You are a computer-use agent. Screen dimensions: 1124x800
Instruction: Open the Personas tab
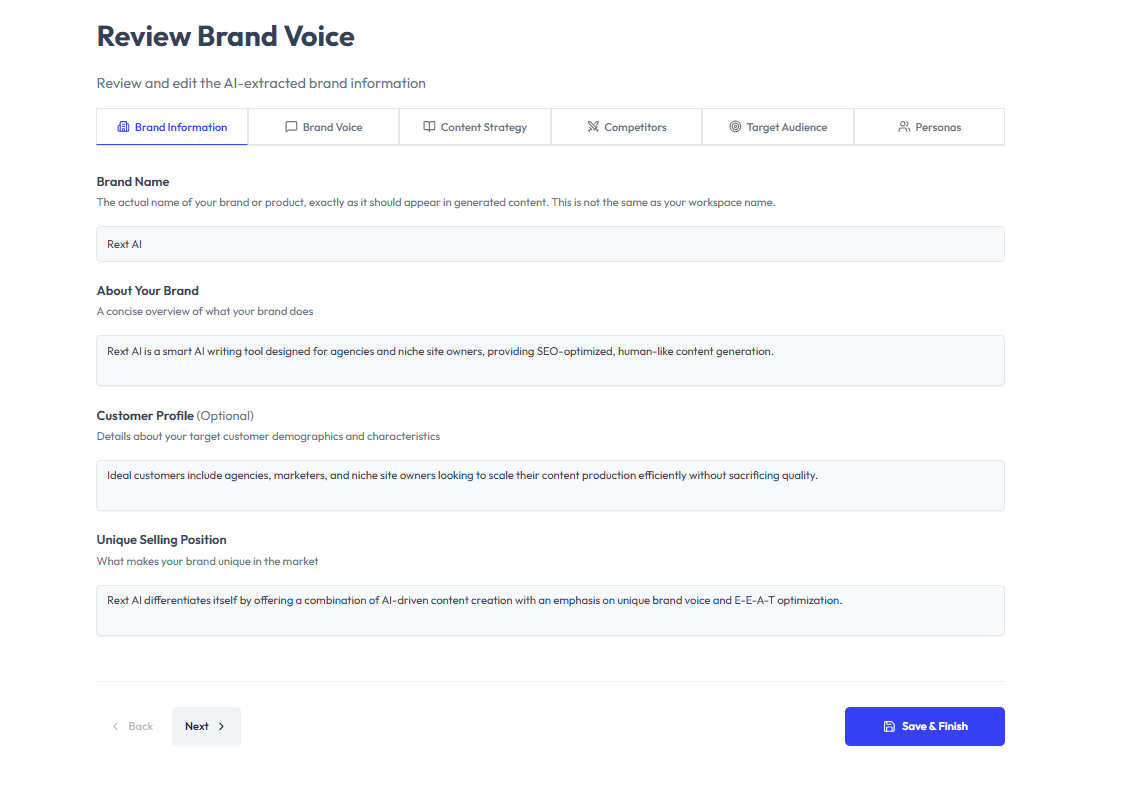point(930,127)
